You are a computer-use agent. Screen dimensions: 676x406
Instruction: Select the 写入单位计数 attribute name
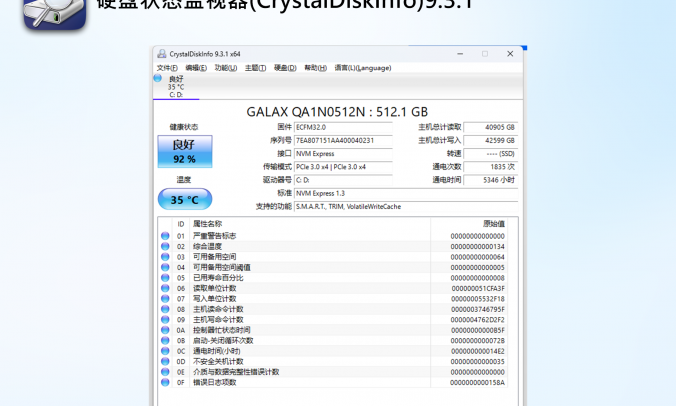214,299
